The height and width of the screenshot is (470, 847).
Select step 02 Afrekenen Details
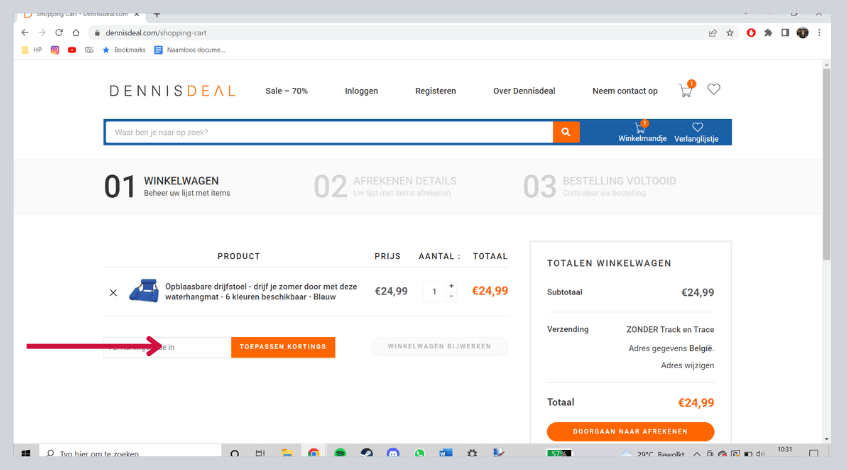pyautogui.click(x=385, y=186)
